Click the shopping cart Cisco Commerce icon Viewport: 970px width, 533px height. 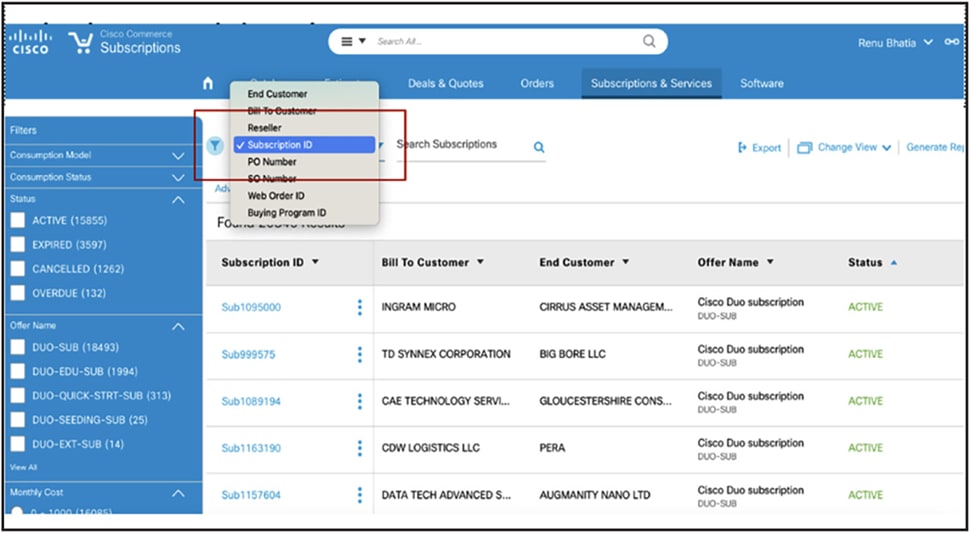click(x=80, y=43)
